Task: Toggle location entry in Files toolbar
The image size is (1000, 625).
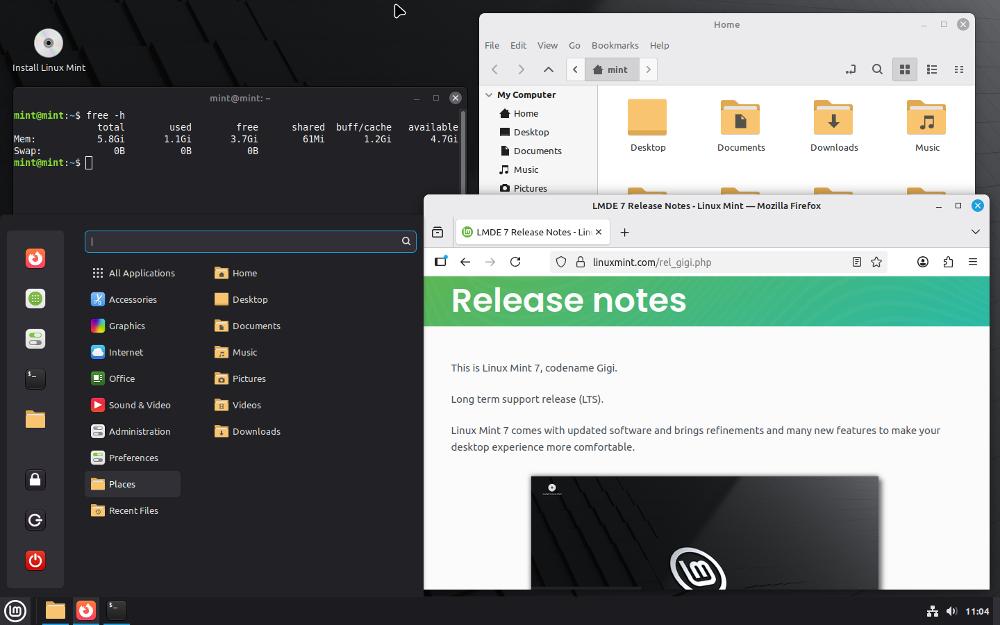Action: click(851, 70)
